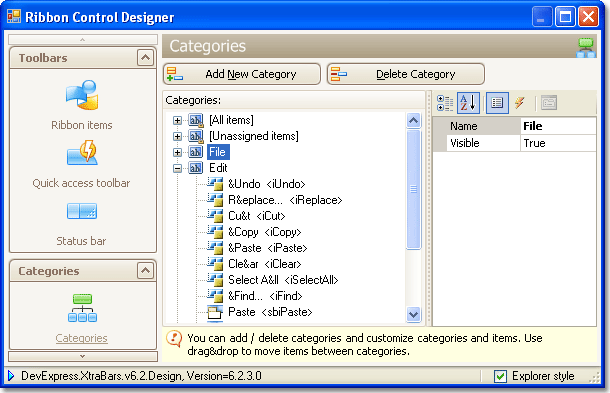Click the icon beside Cu&t item

click(215, 216)
